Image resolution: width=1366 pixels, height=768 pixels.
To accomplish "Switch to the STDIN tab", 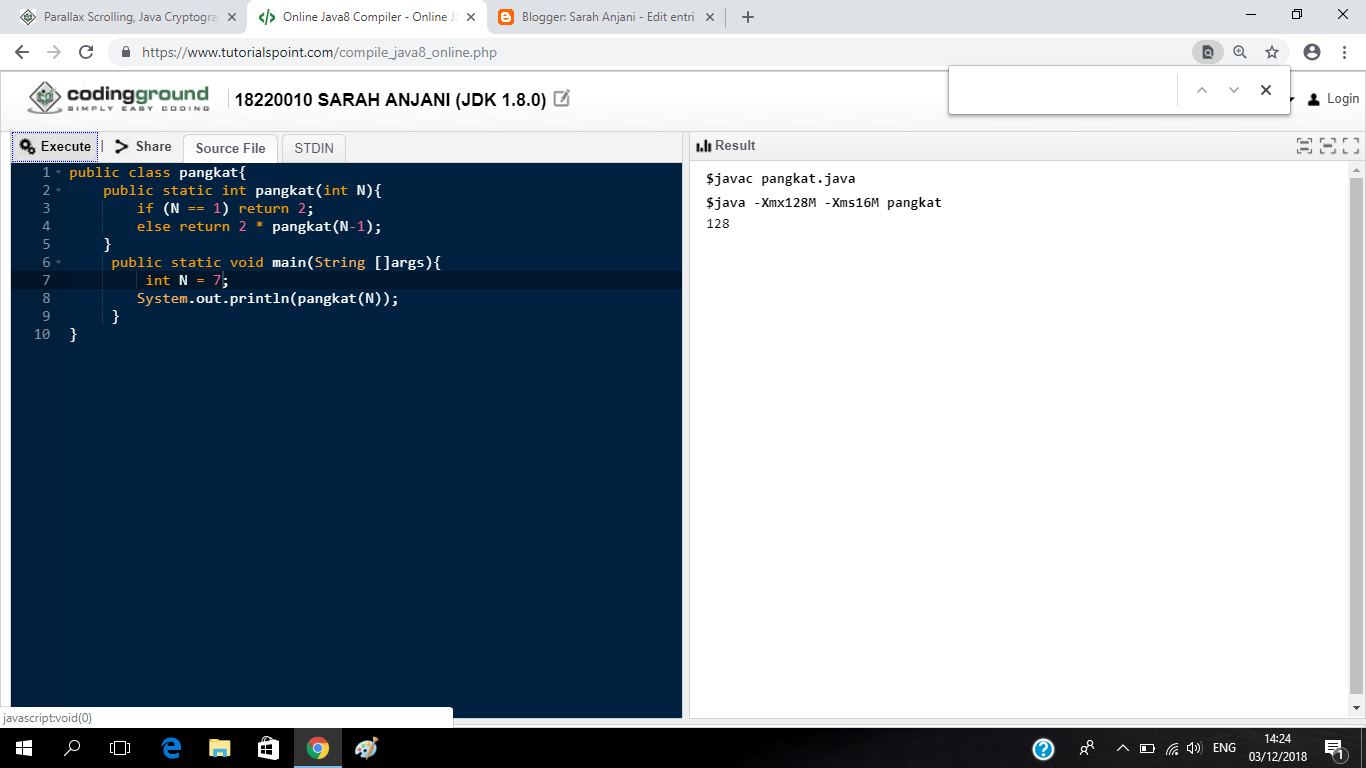I will point(313,147).
